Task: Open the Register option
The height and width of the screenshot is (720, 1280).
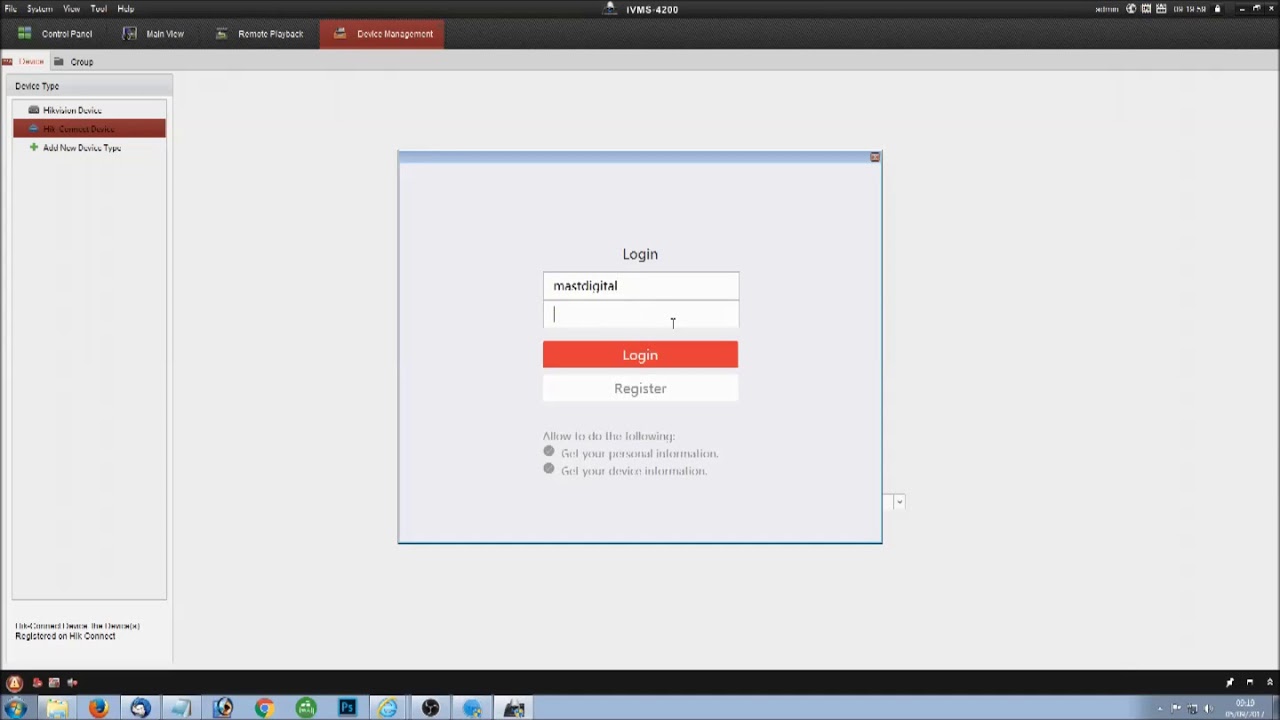Action: (x=640, y=388)
